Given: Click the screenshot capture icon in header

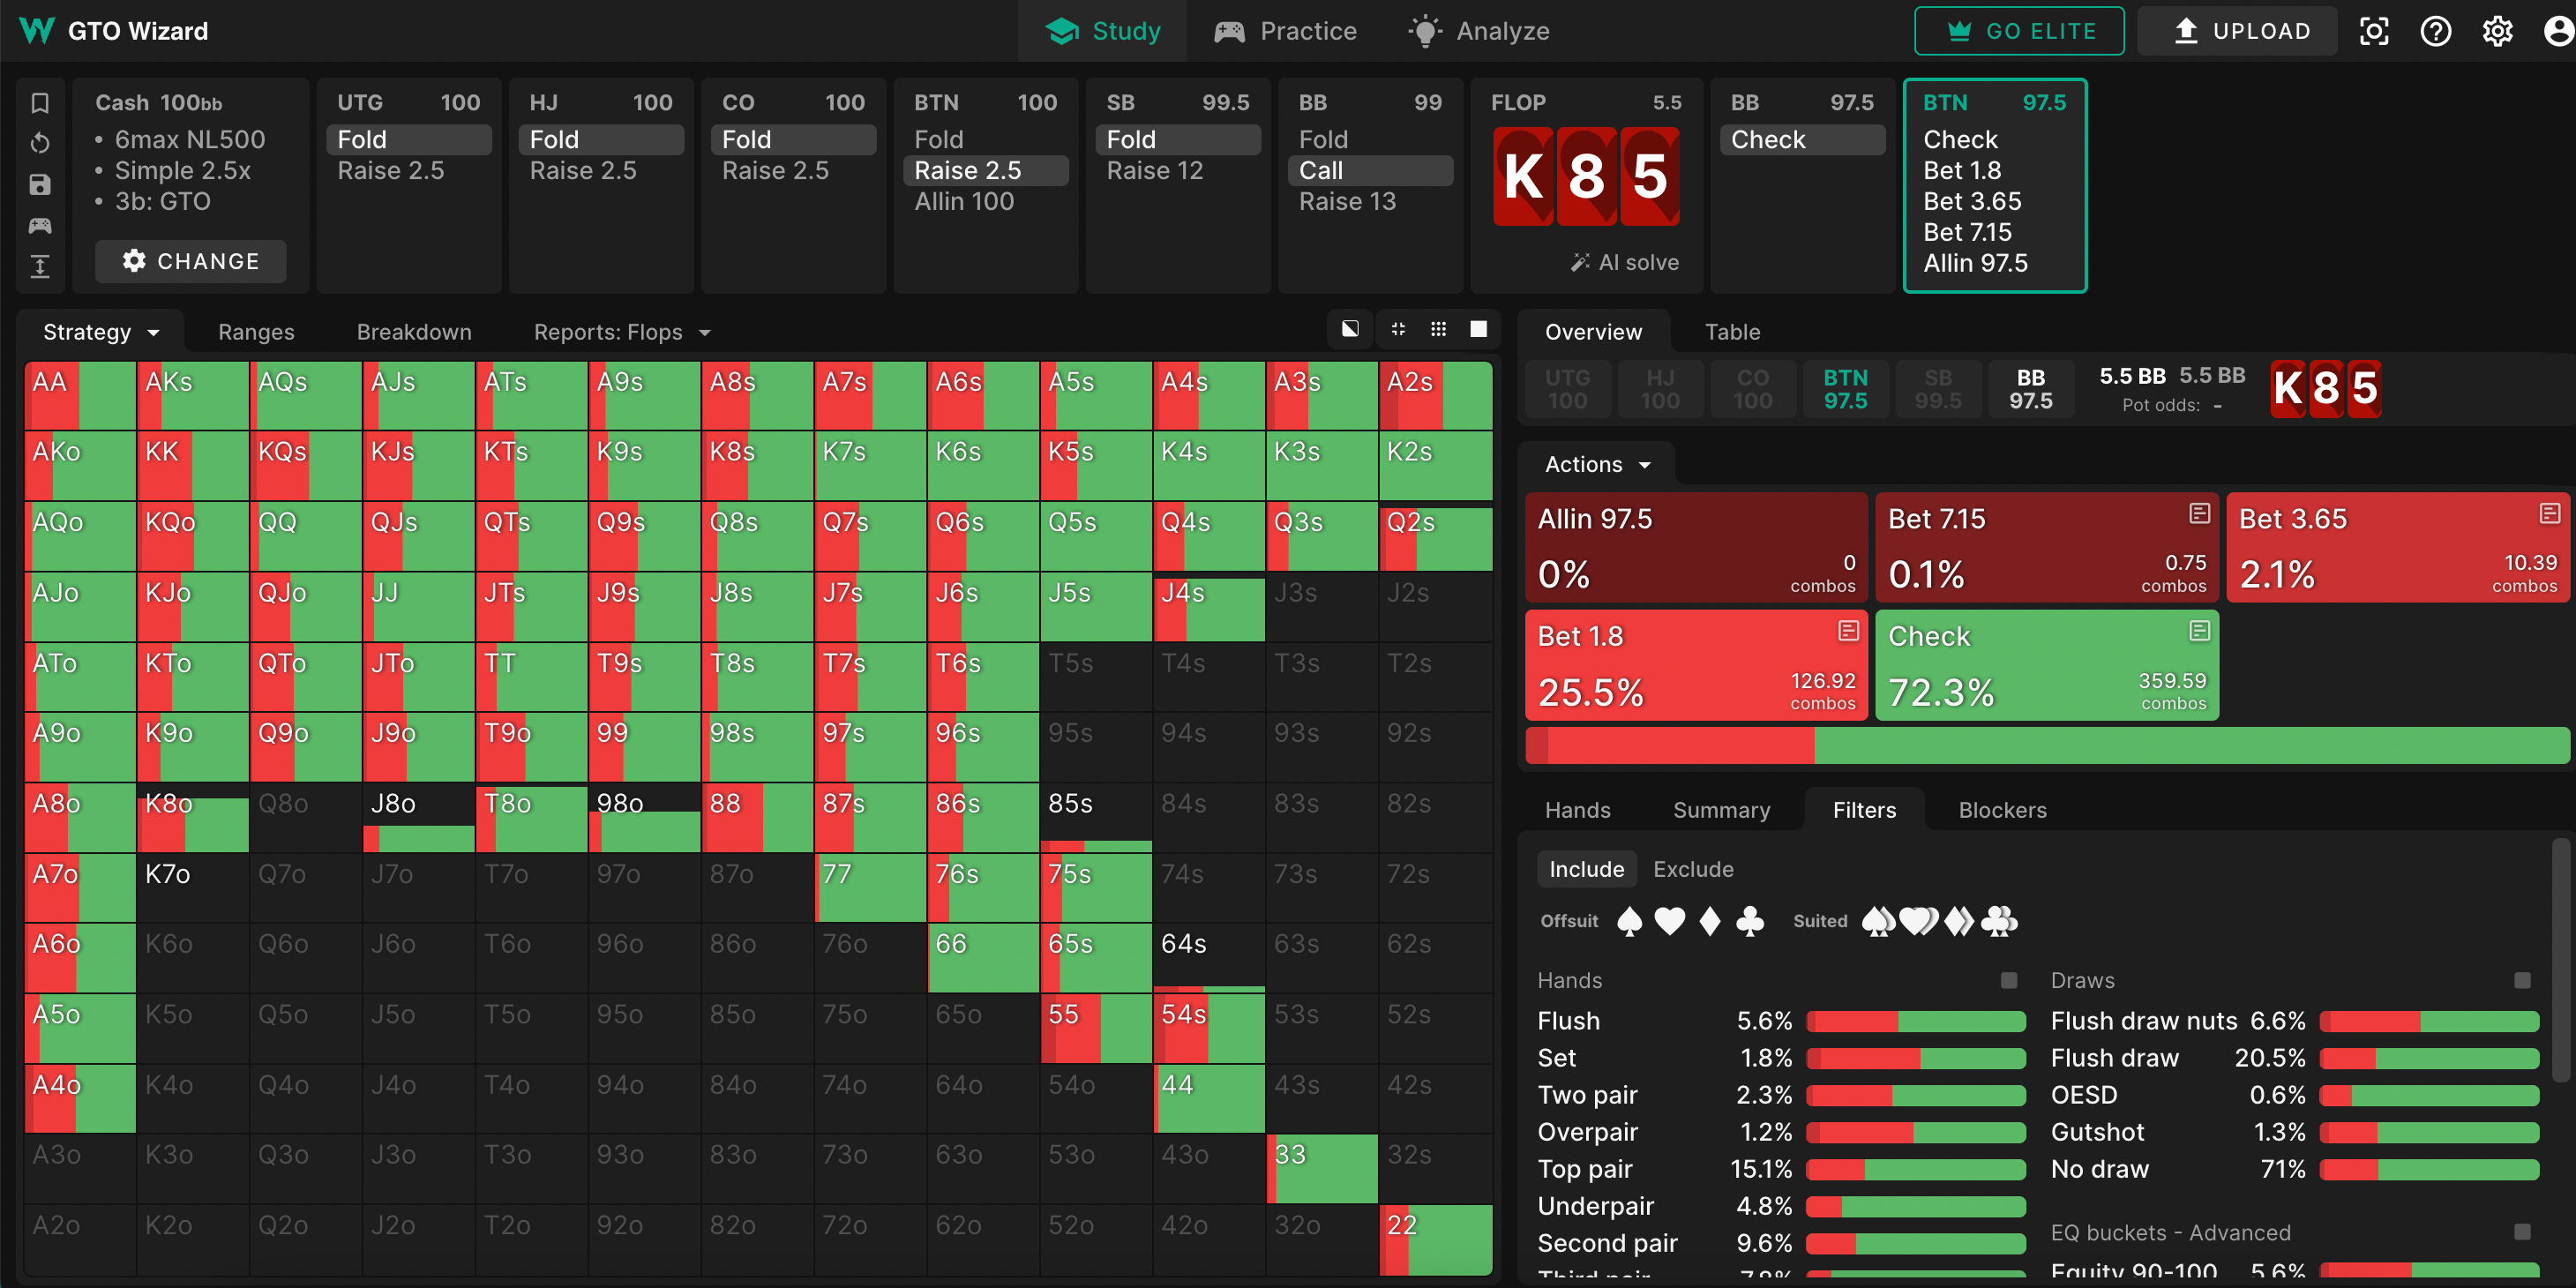Looking at the screenshot, I should pos(2373,31).
